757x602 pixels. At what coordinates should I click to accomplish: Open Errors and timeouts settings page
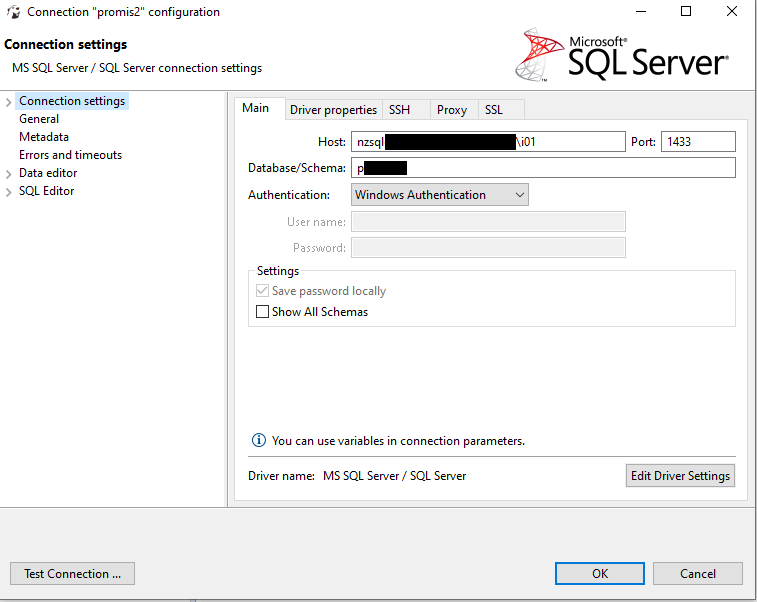tap(70, 155)
